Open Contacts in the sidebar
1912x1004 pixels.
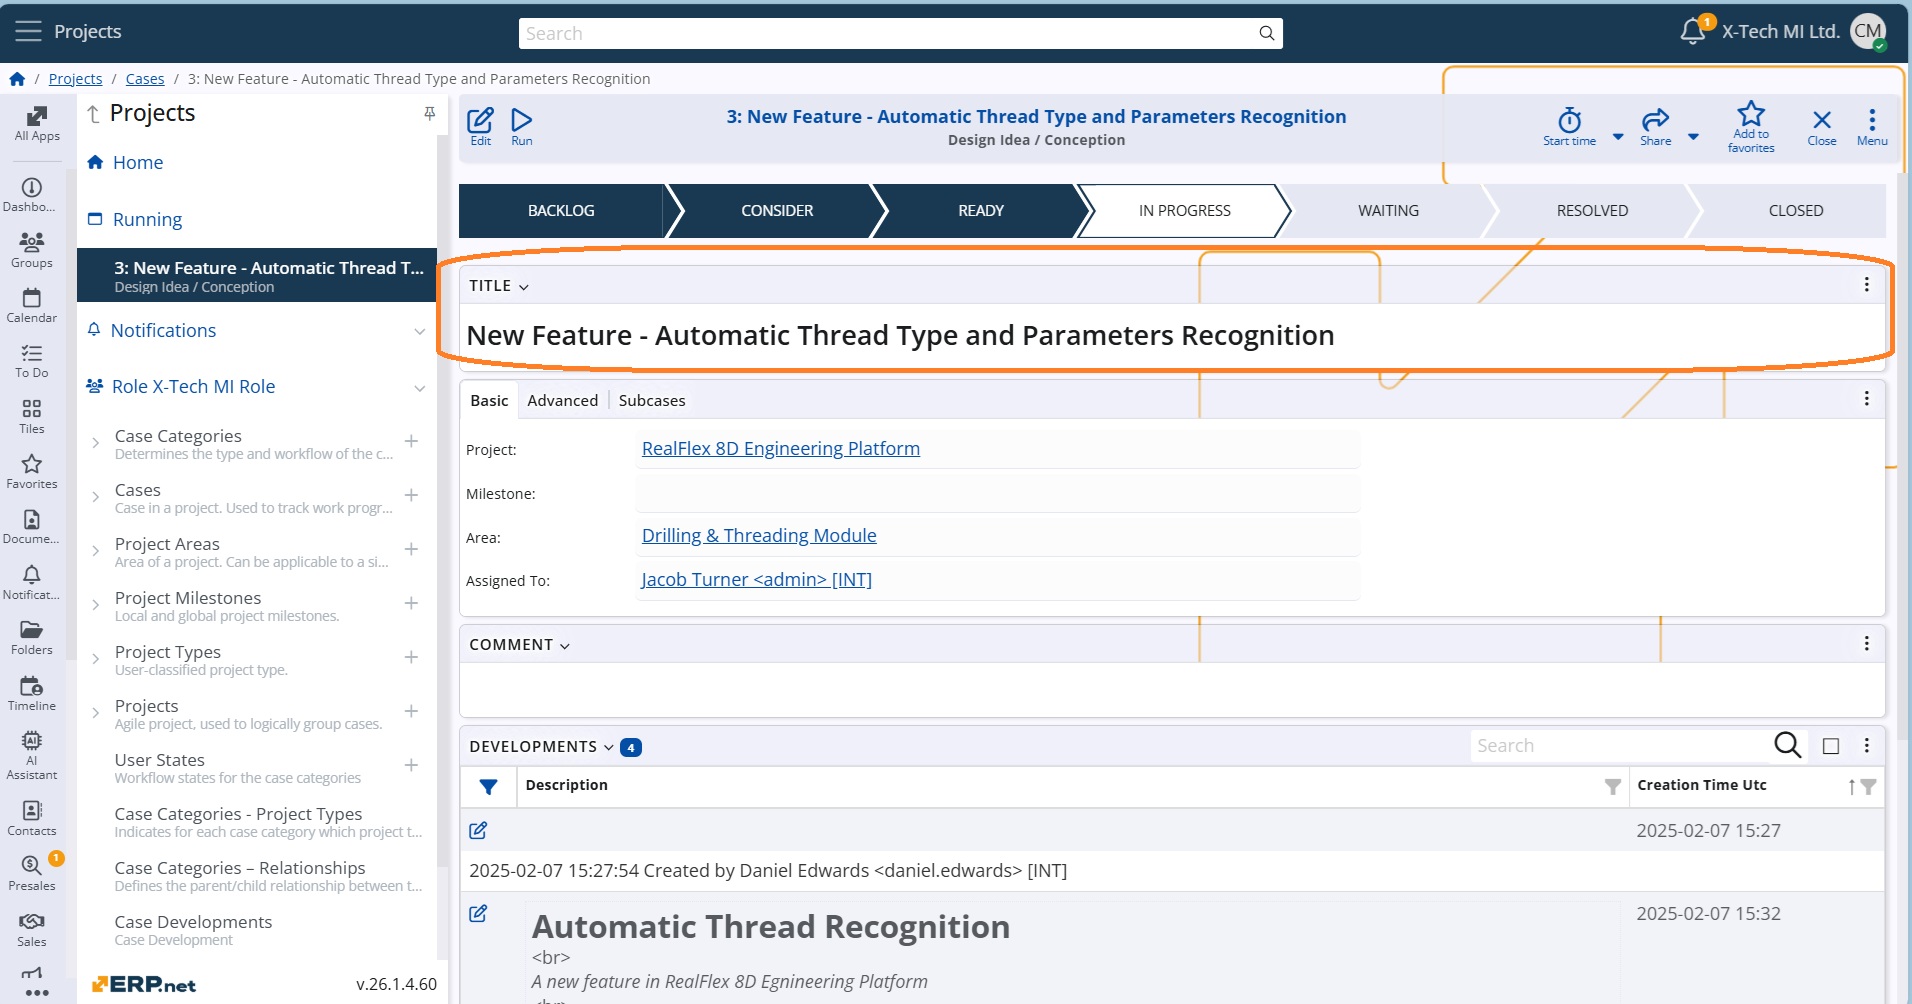click(32, 819)
